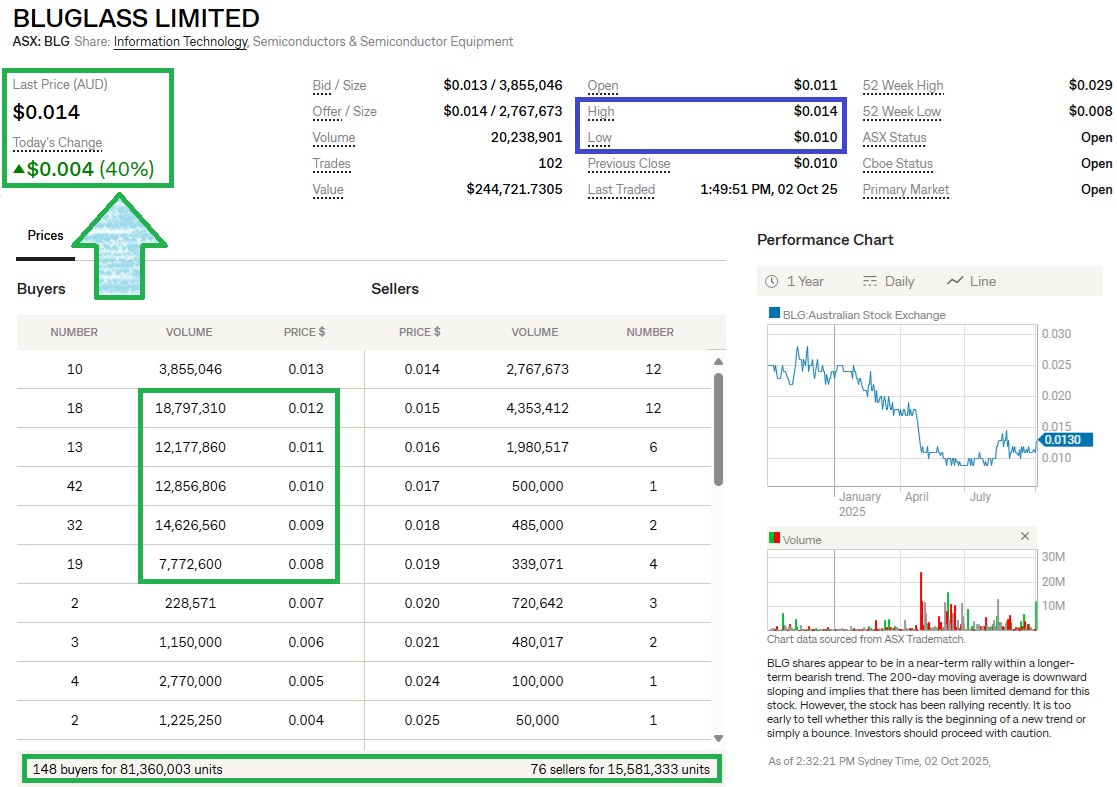The width and height of the screenshot is (1117, 787).
Task: Click the clock icon beside 1 Year
Action: tap(772, 281)
